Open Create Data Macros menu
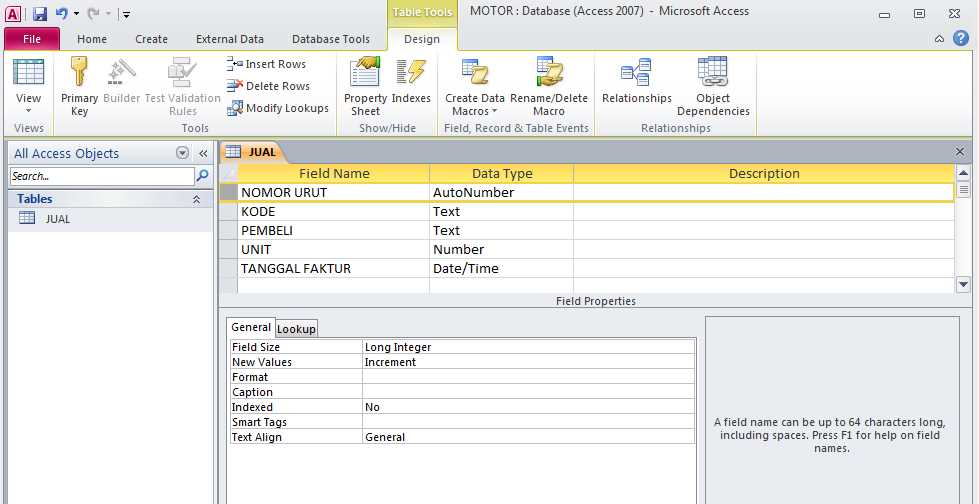Screen dimensions: 979x504 pos(475,86)
